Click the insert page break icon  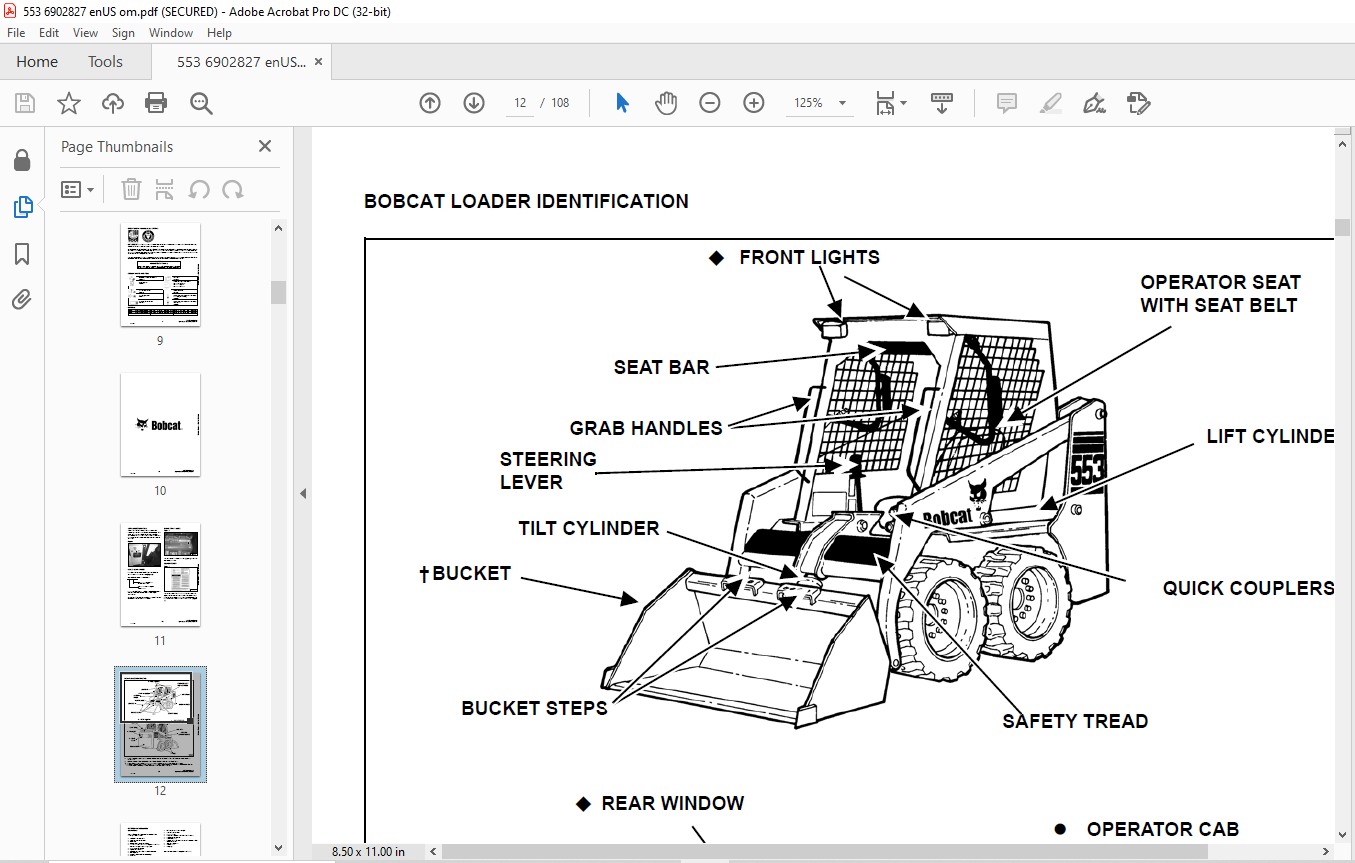(x=165, y=189)
